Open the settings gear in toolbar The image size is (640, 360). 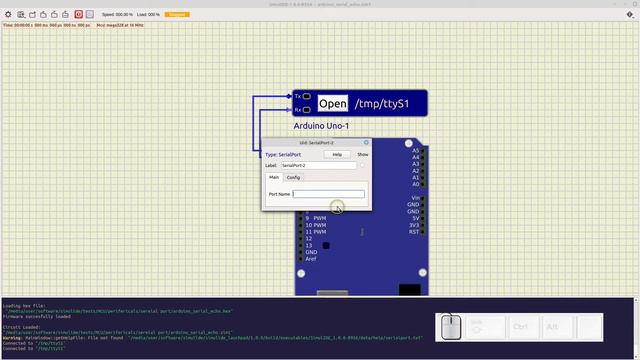pyautogui.click(x=8, y=14)
